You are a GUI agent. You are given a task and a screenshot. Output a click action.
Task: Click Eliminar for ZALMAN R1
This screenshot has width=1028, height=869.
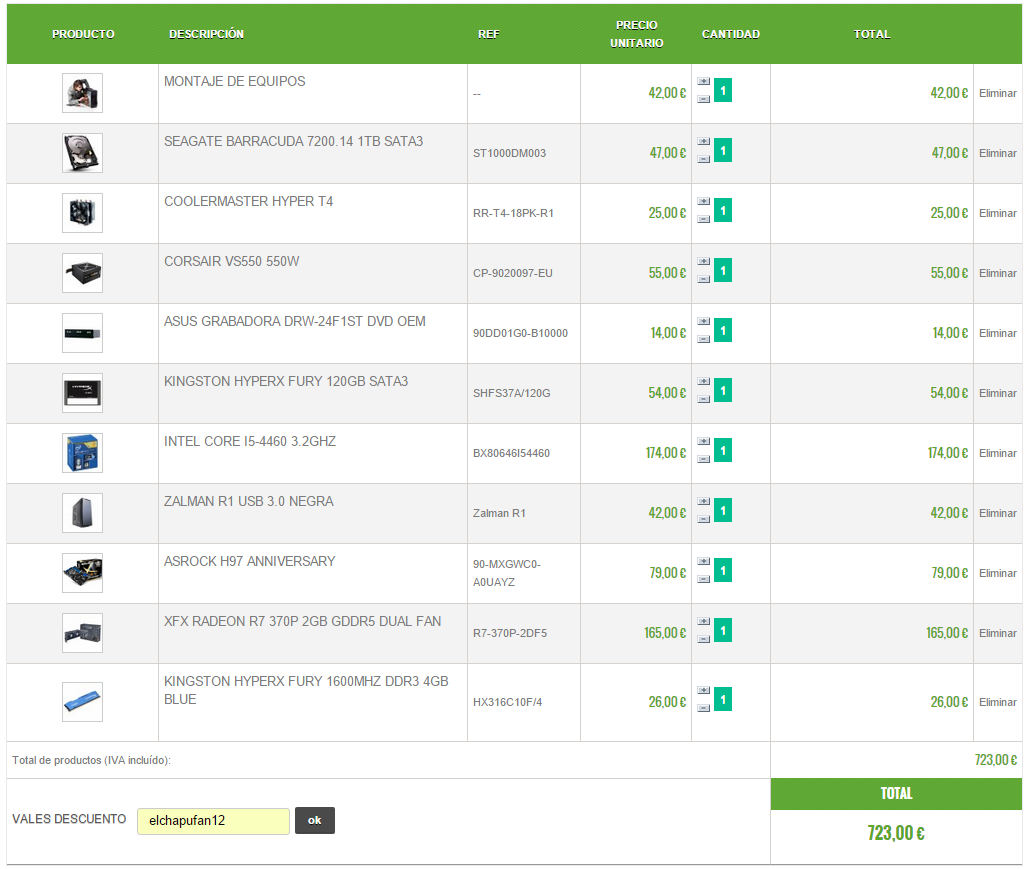[997, 513]
